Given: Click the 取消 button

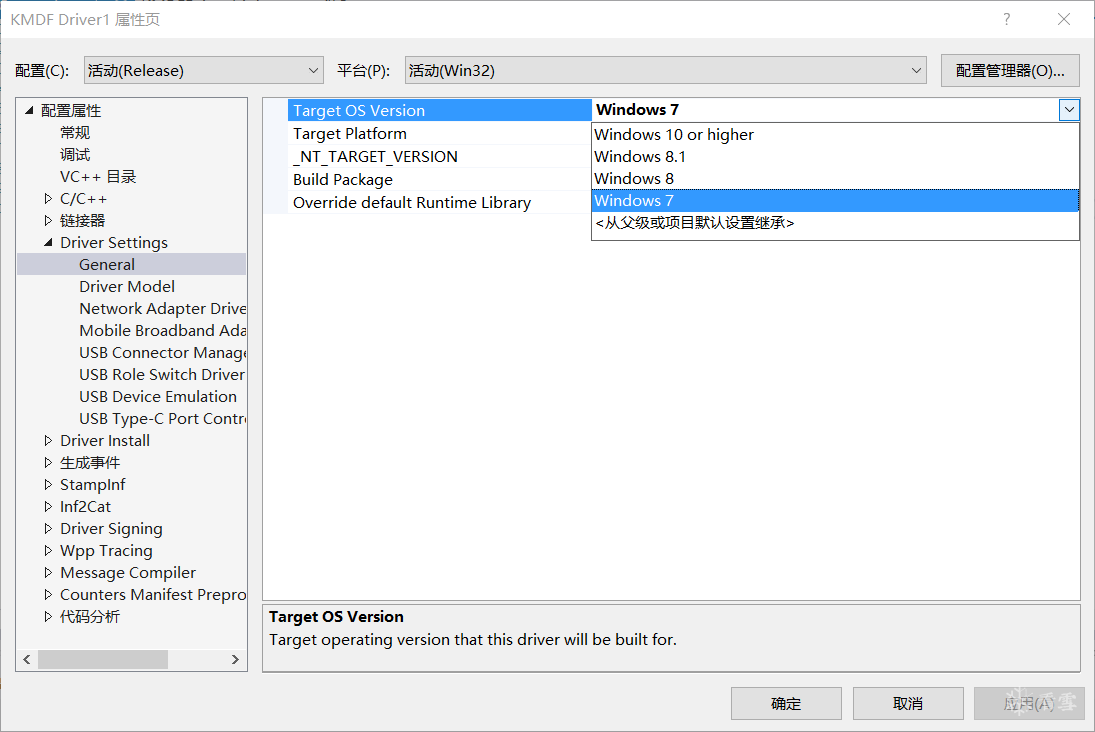Looking at the screenshot, I should tap(908, 703).
